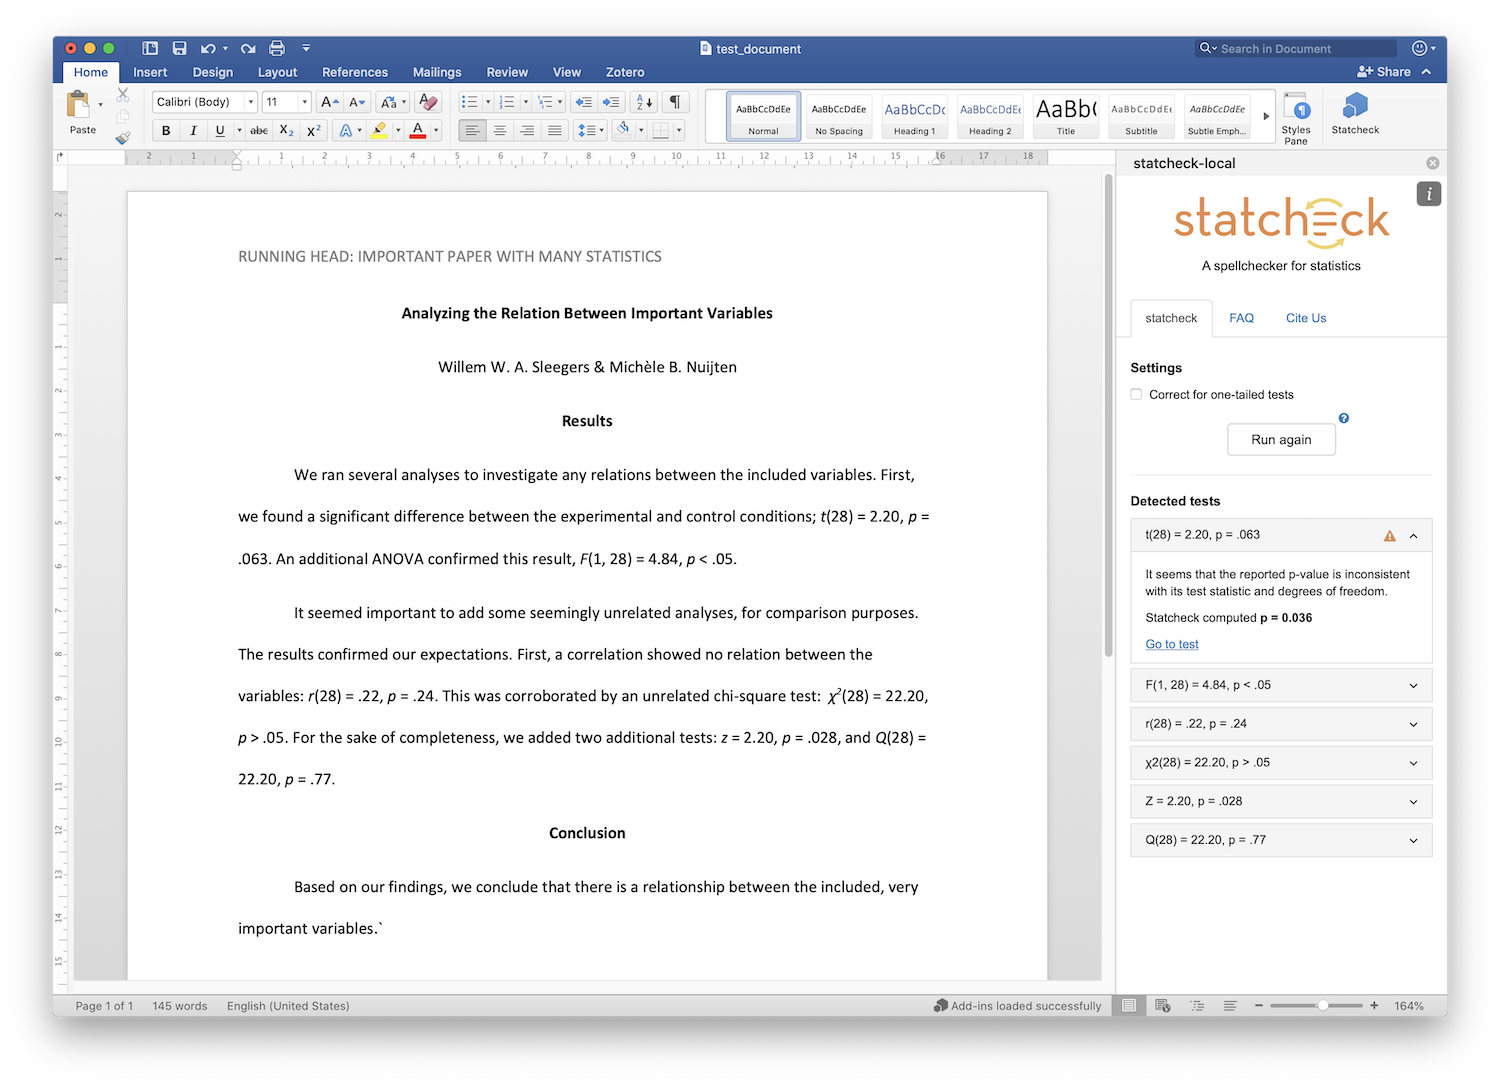Click the Format Painter brush icon
Screen dimensions: 1500x1086
point(122,138)
